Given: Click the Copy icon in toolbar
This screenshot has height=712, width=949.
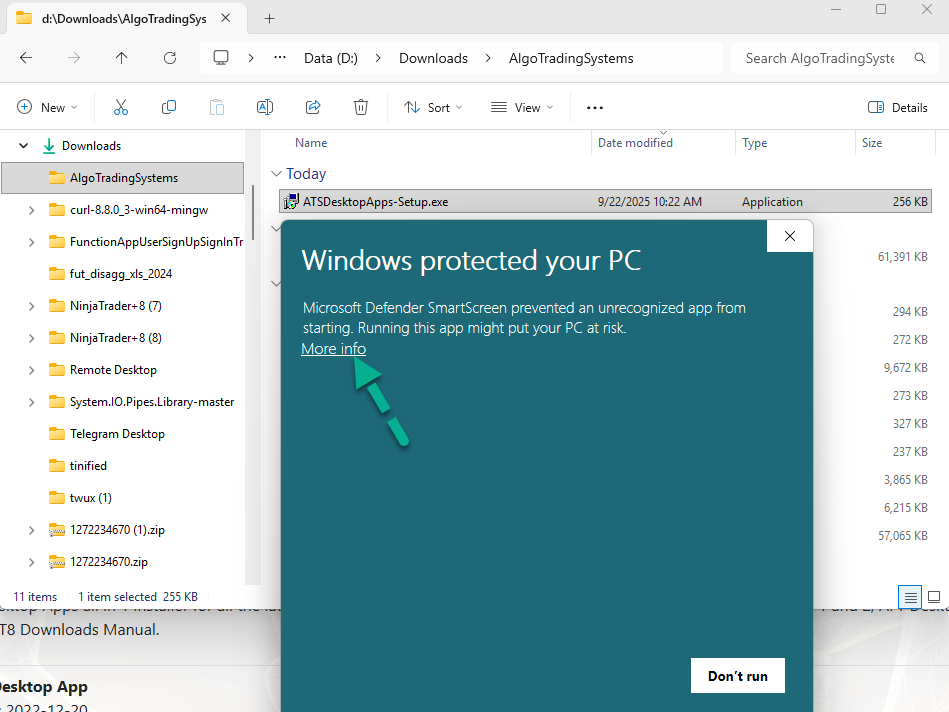Looking at the screenshot, I should 169,108.
